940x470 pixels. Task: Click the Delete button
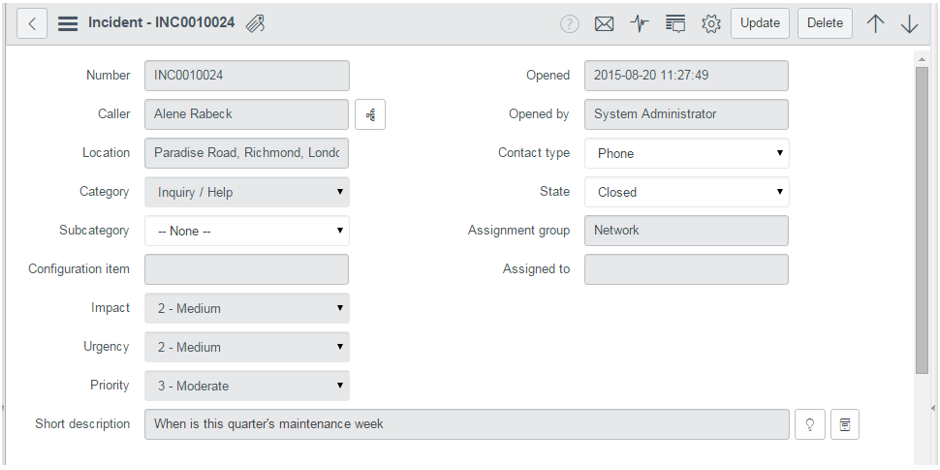(x=825, y=23)
